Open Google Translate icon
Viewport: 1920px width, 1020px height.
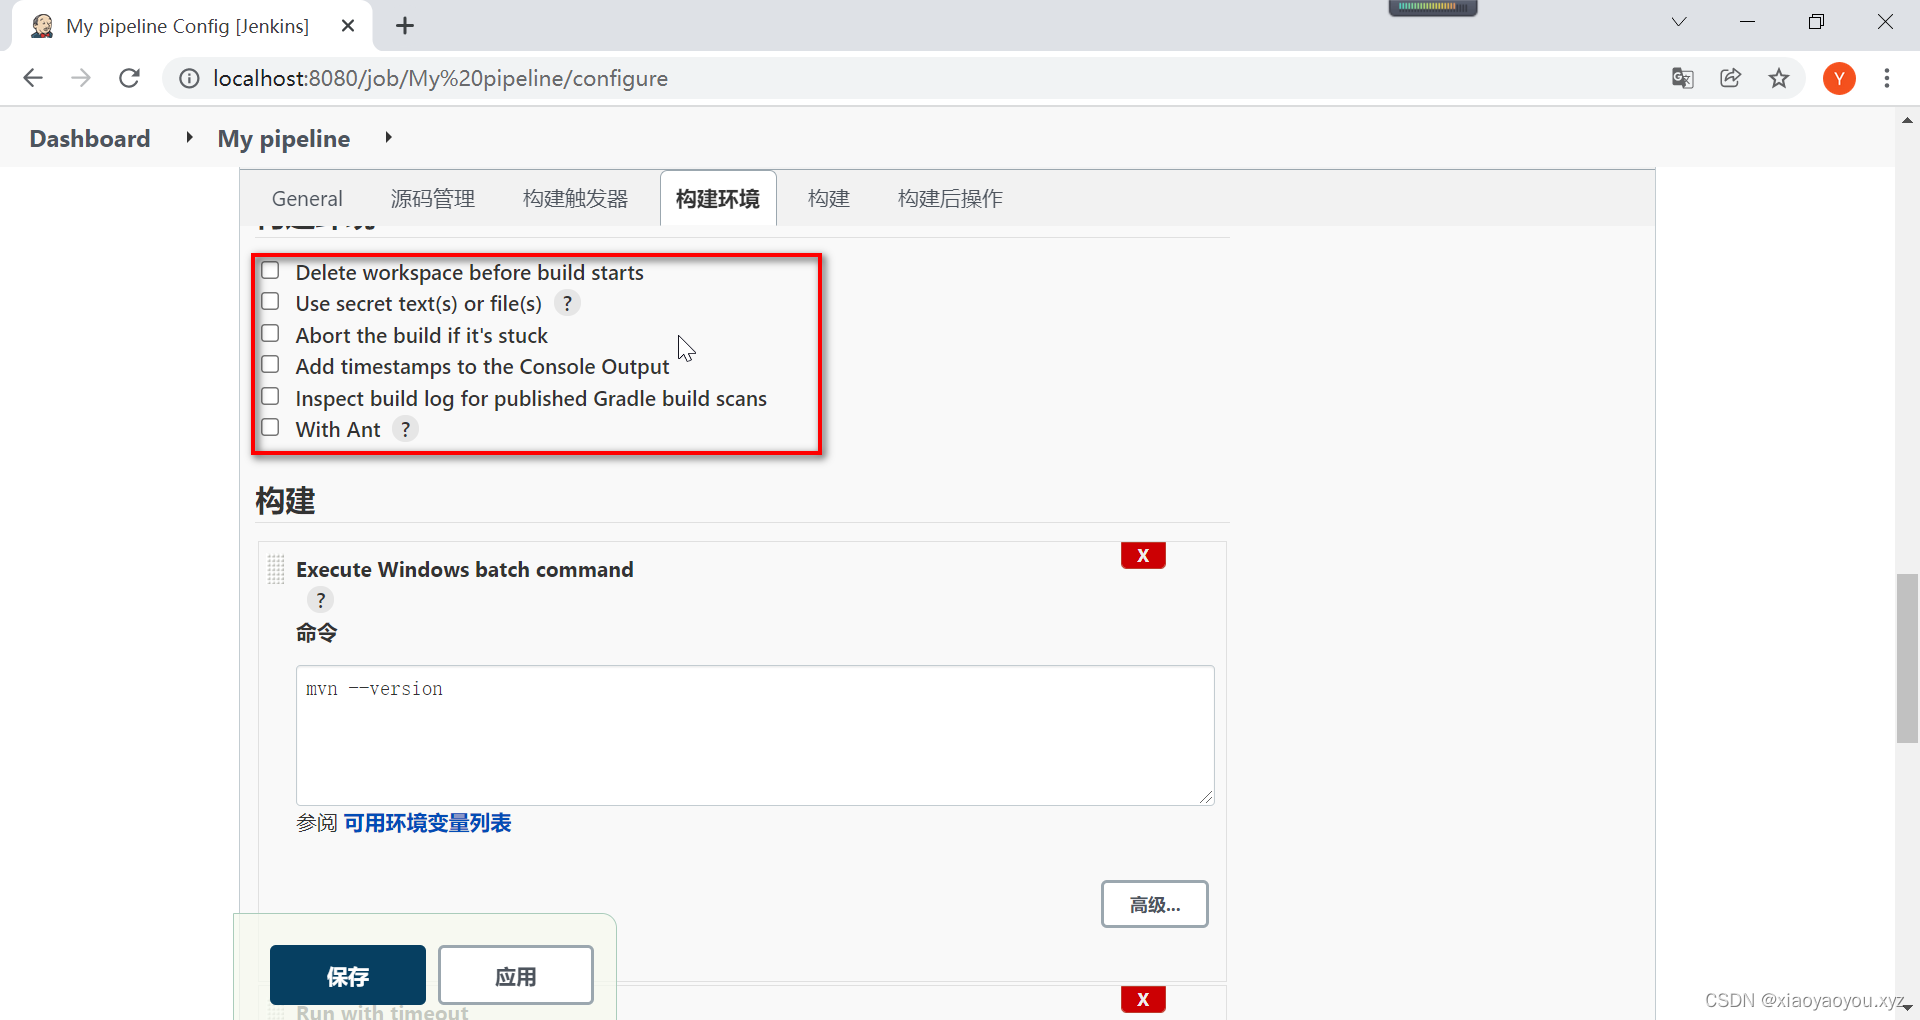[1683, 78]
